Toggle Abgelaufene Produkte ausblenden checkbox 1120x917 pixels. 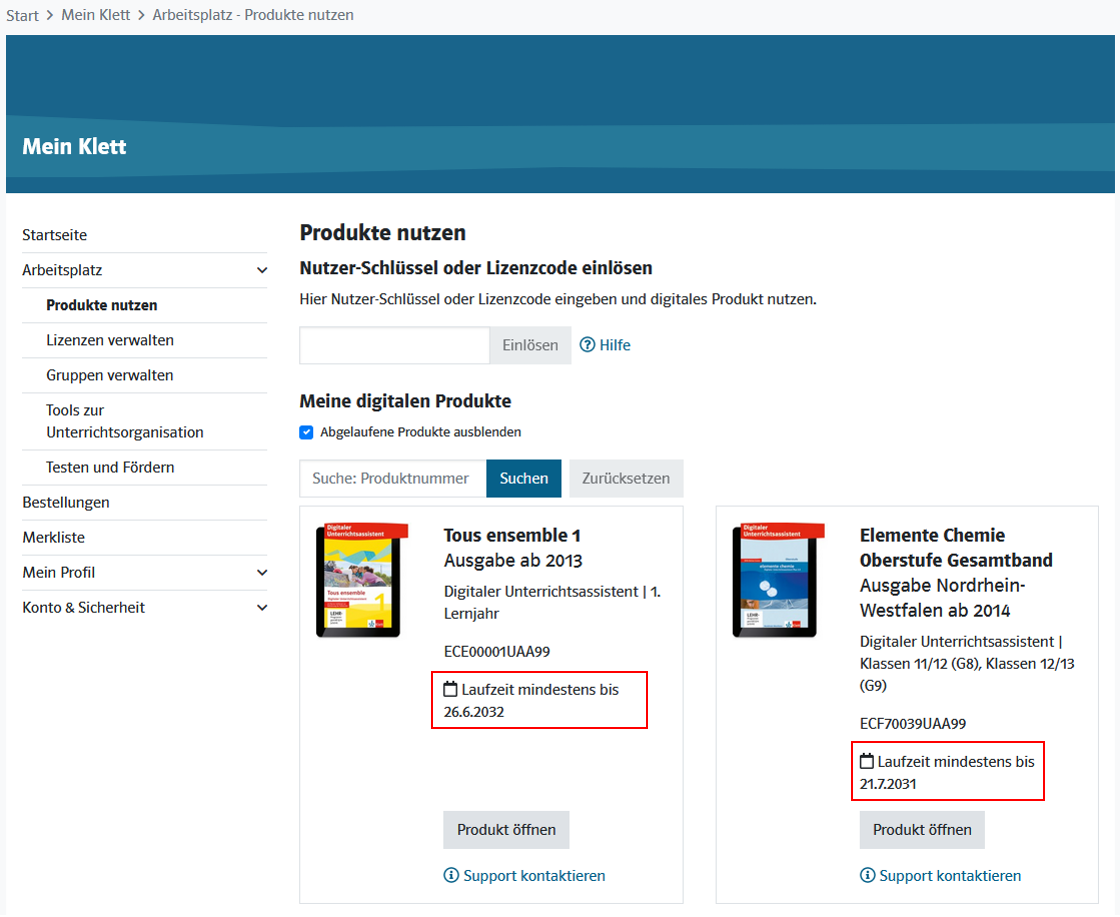(x=306, y=432)
